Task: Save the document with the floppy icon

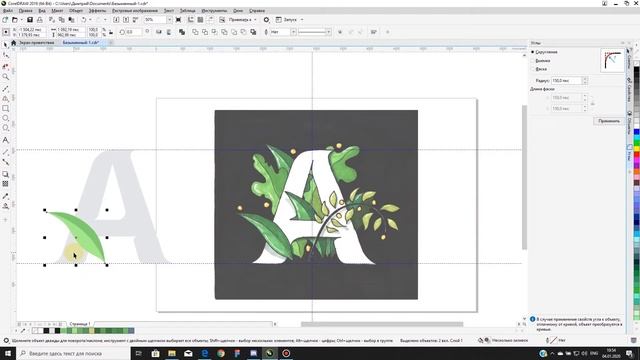Action: coord(29,20)
